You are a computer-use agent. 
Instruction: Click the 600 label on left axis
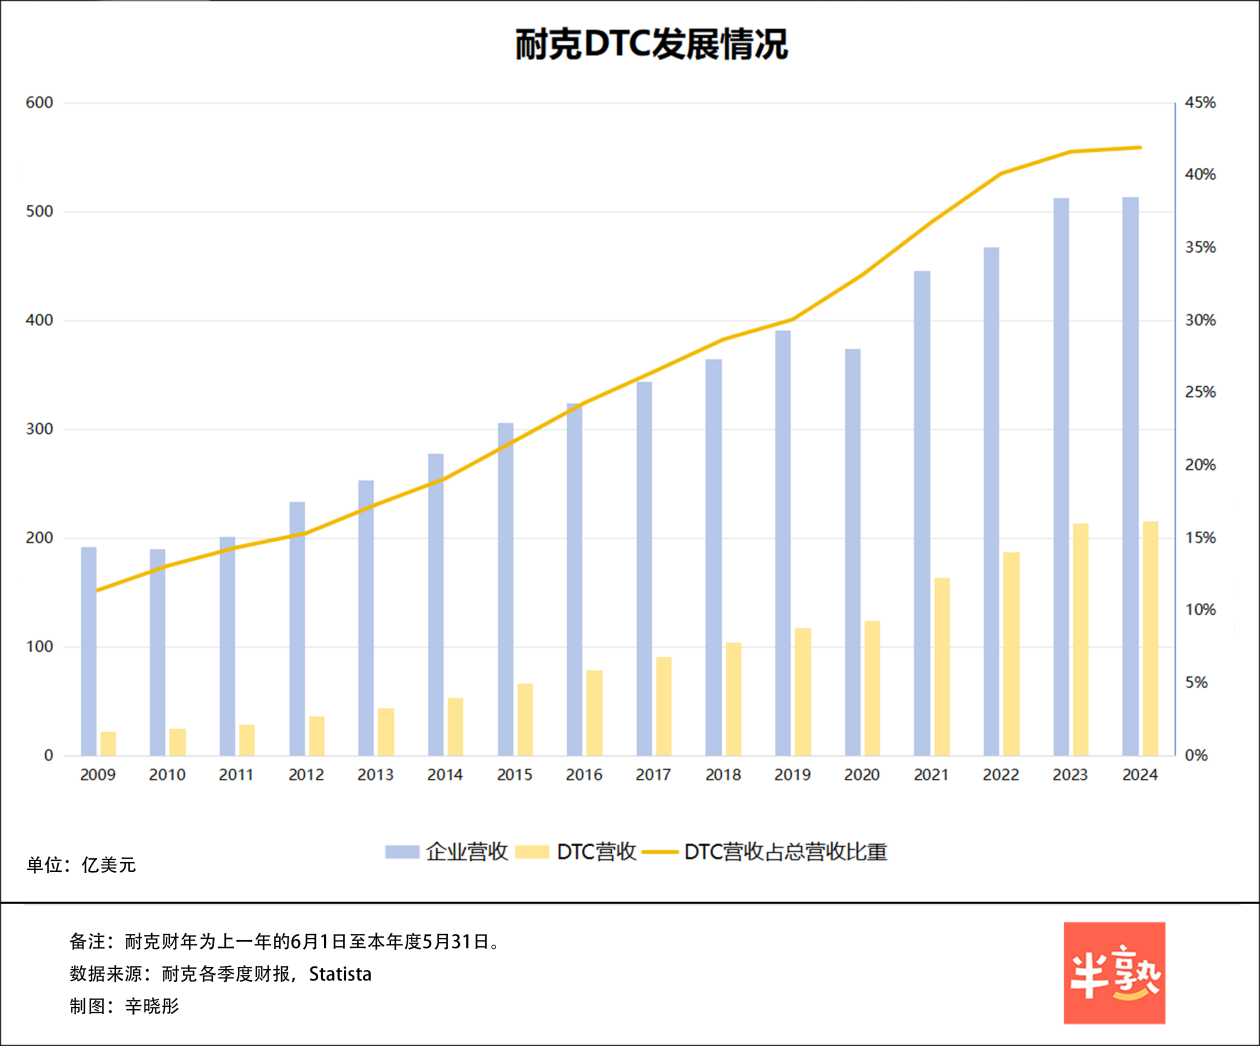(40, 103)
